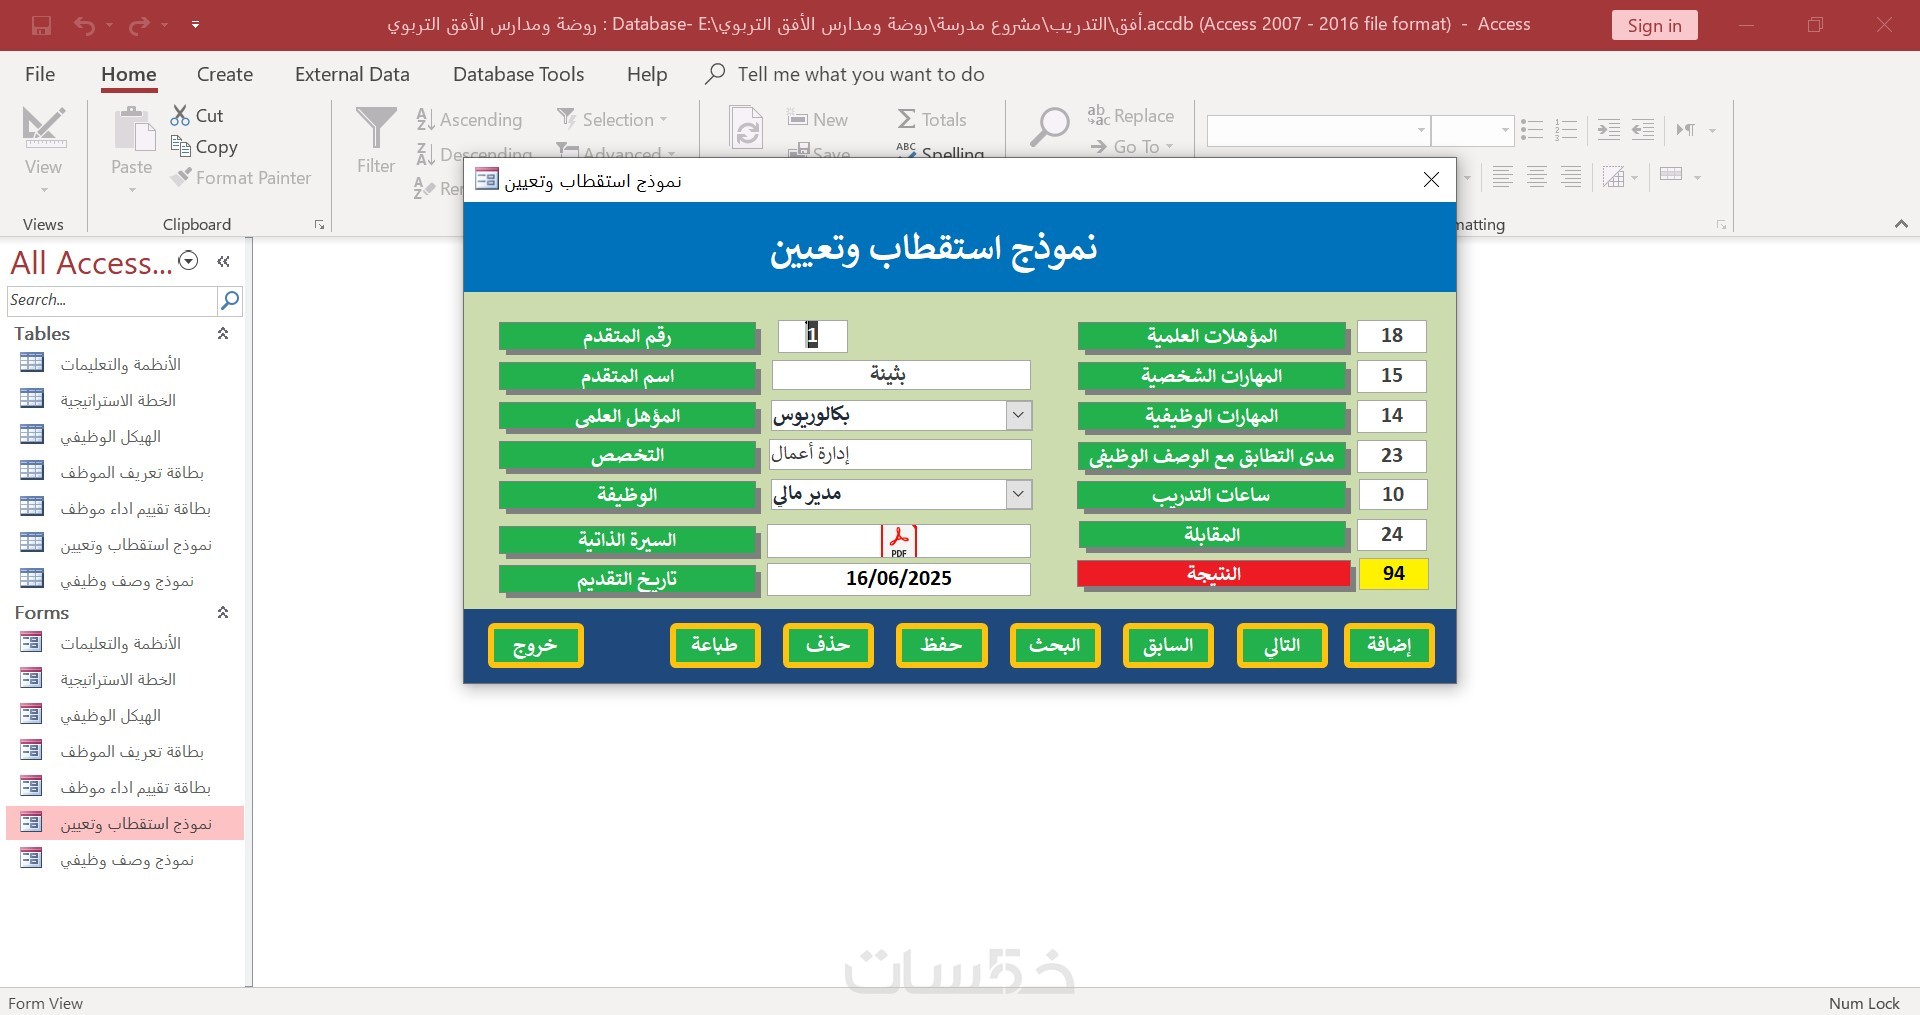Open the بطاقة تعريف الموظف table

coord(125,472)
